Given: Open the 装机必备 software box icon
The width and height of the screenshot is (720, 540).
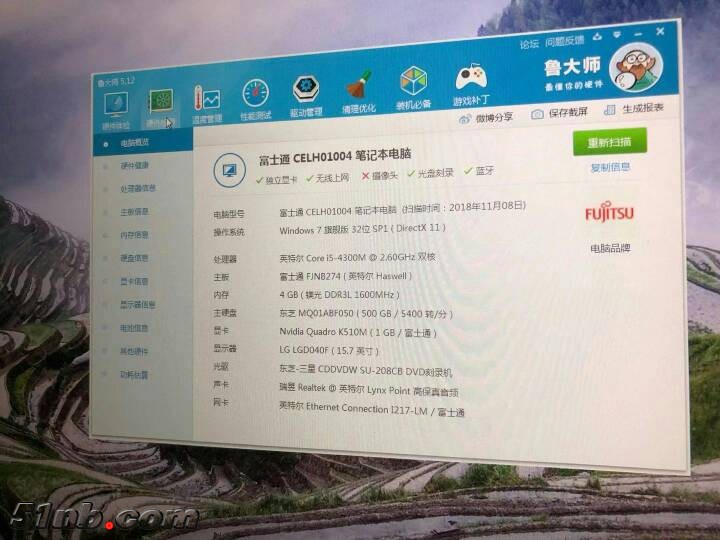Looking at the screenshot, I should 413,87.
